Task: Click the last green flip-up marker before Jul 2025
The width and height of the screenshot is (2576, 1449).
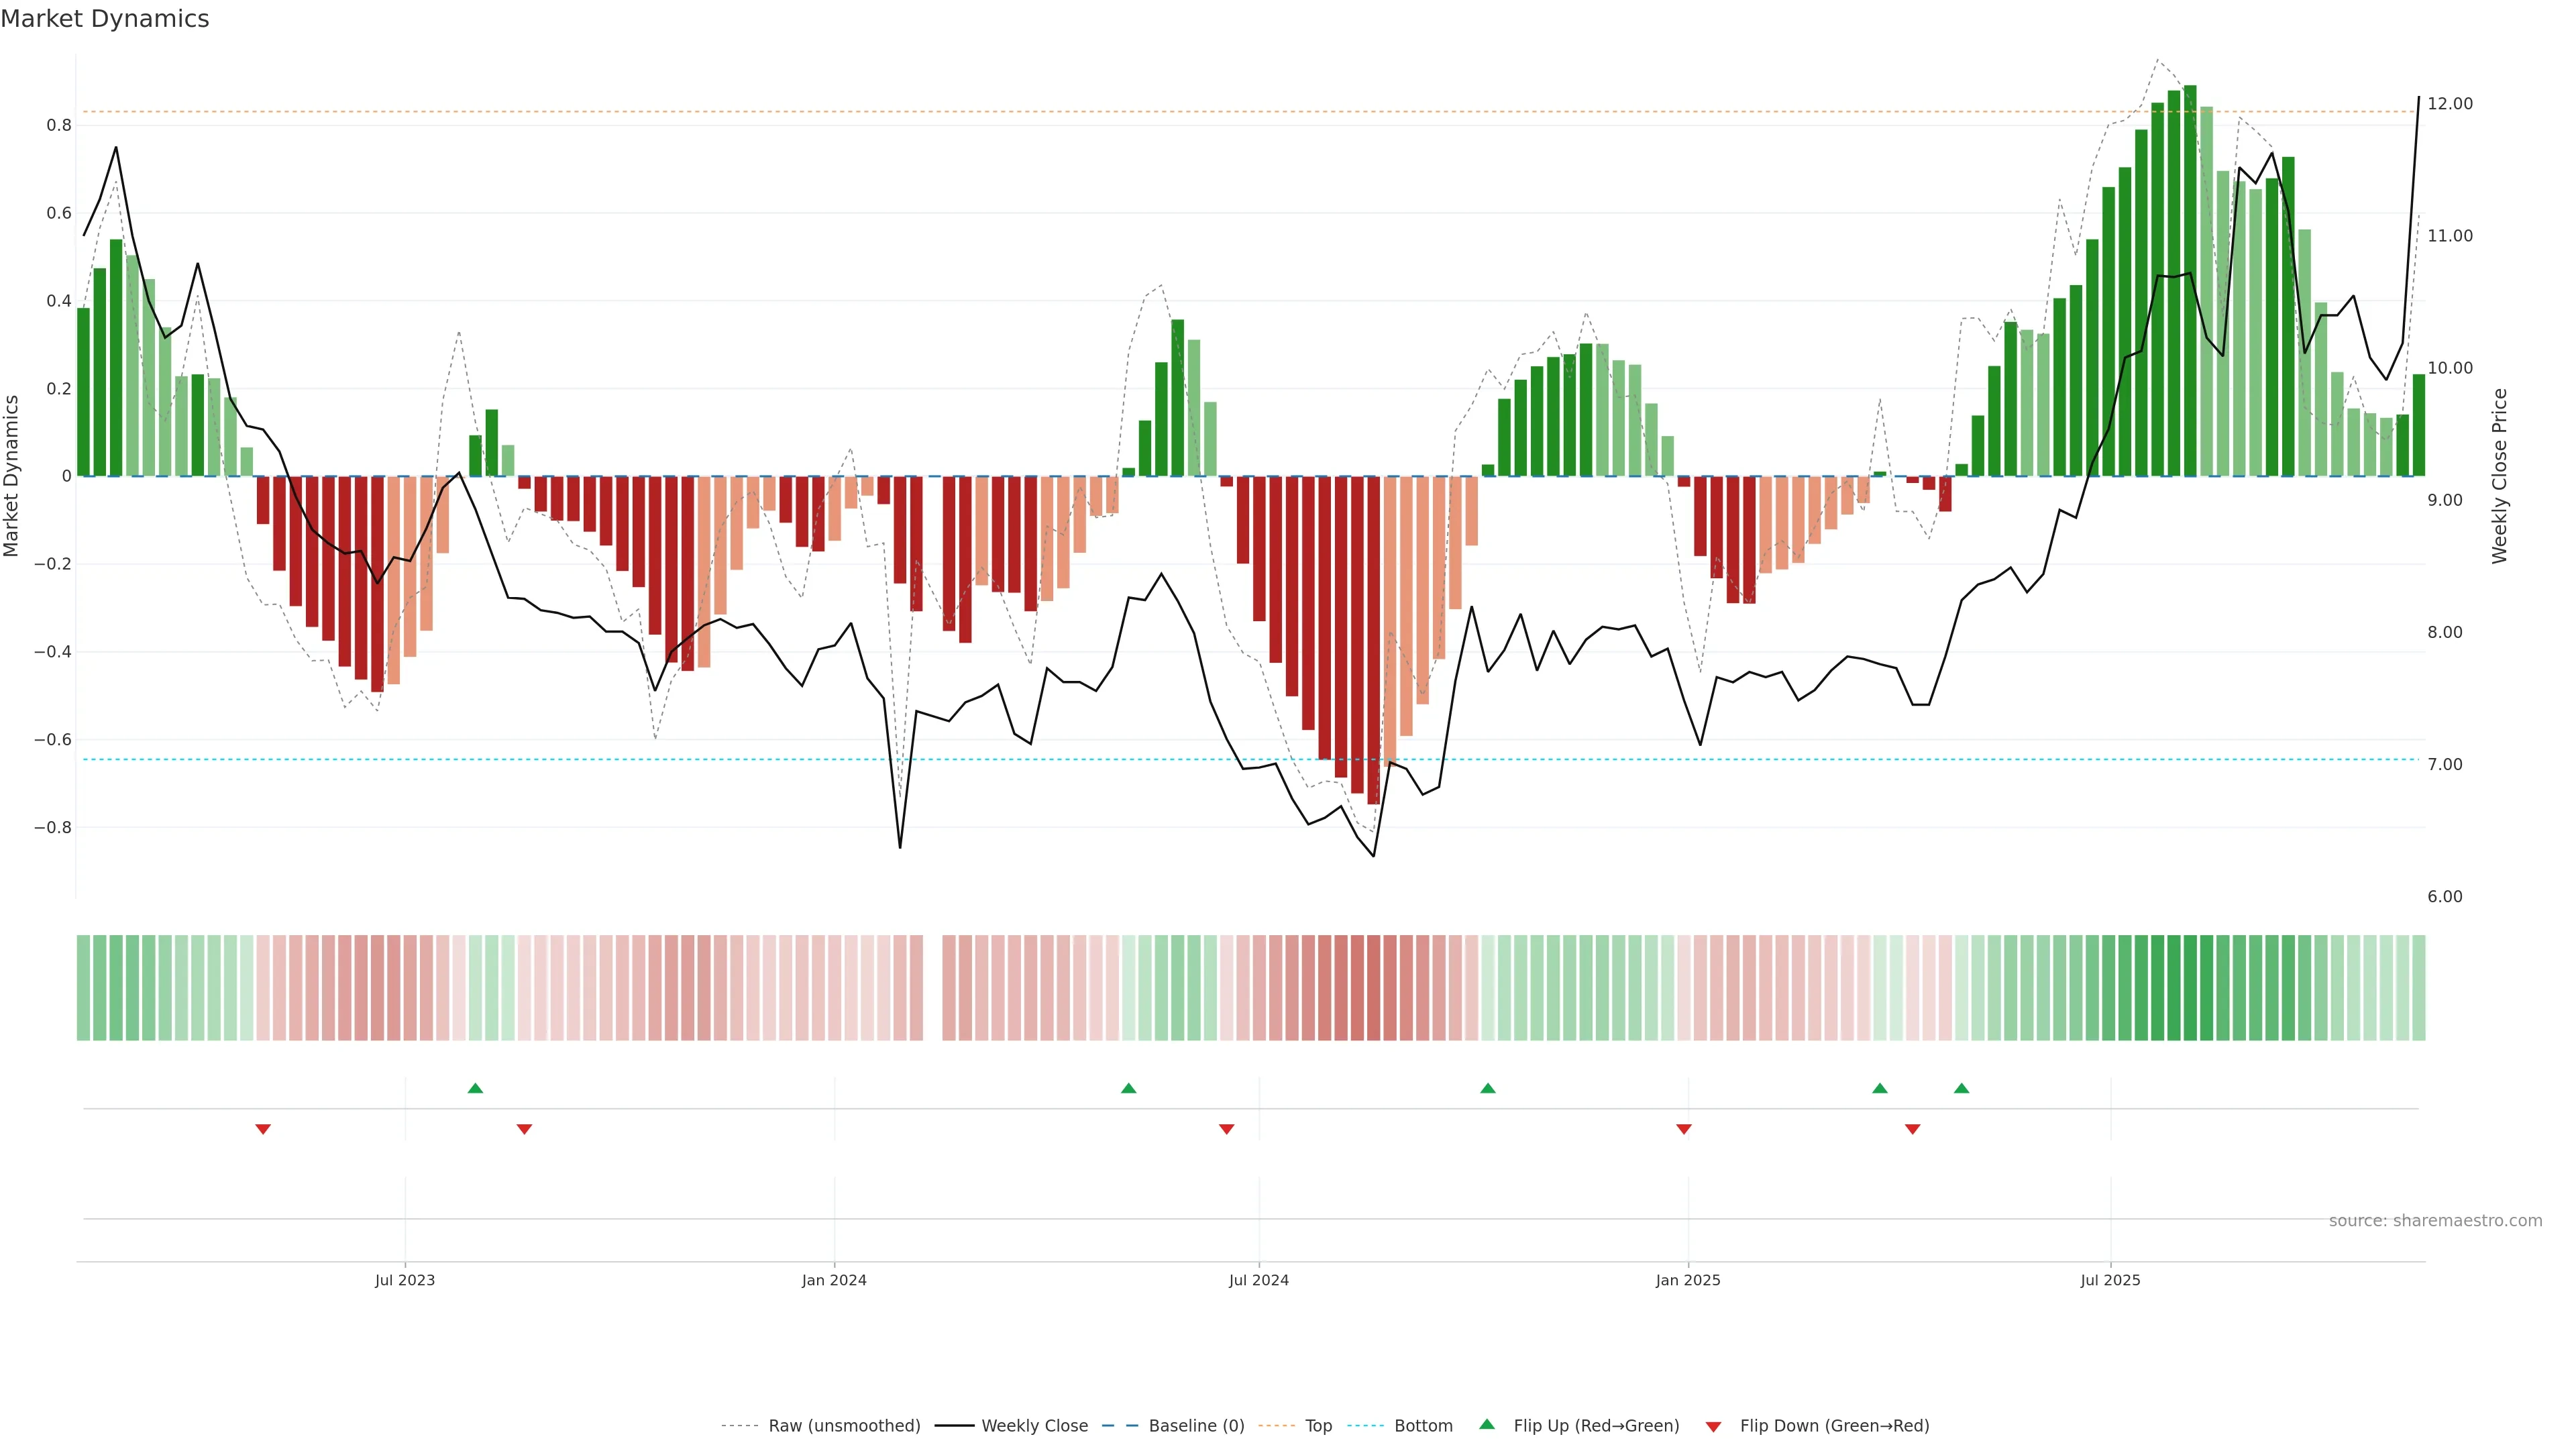Action: [1961, 1088]
